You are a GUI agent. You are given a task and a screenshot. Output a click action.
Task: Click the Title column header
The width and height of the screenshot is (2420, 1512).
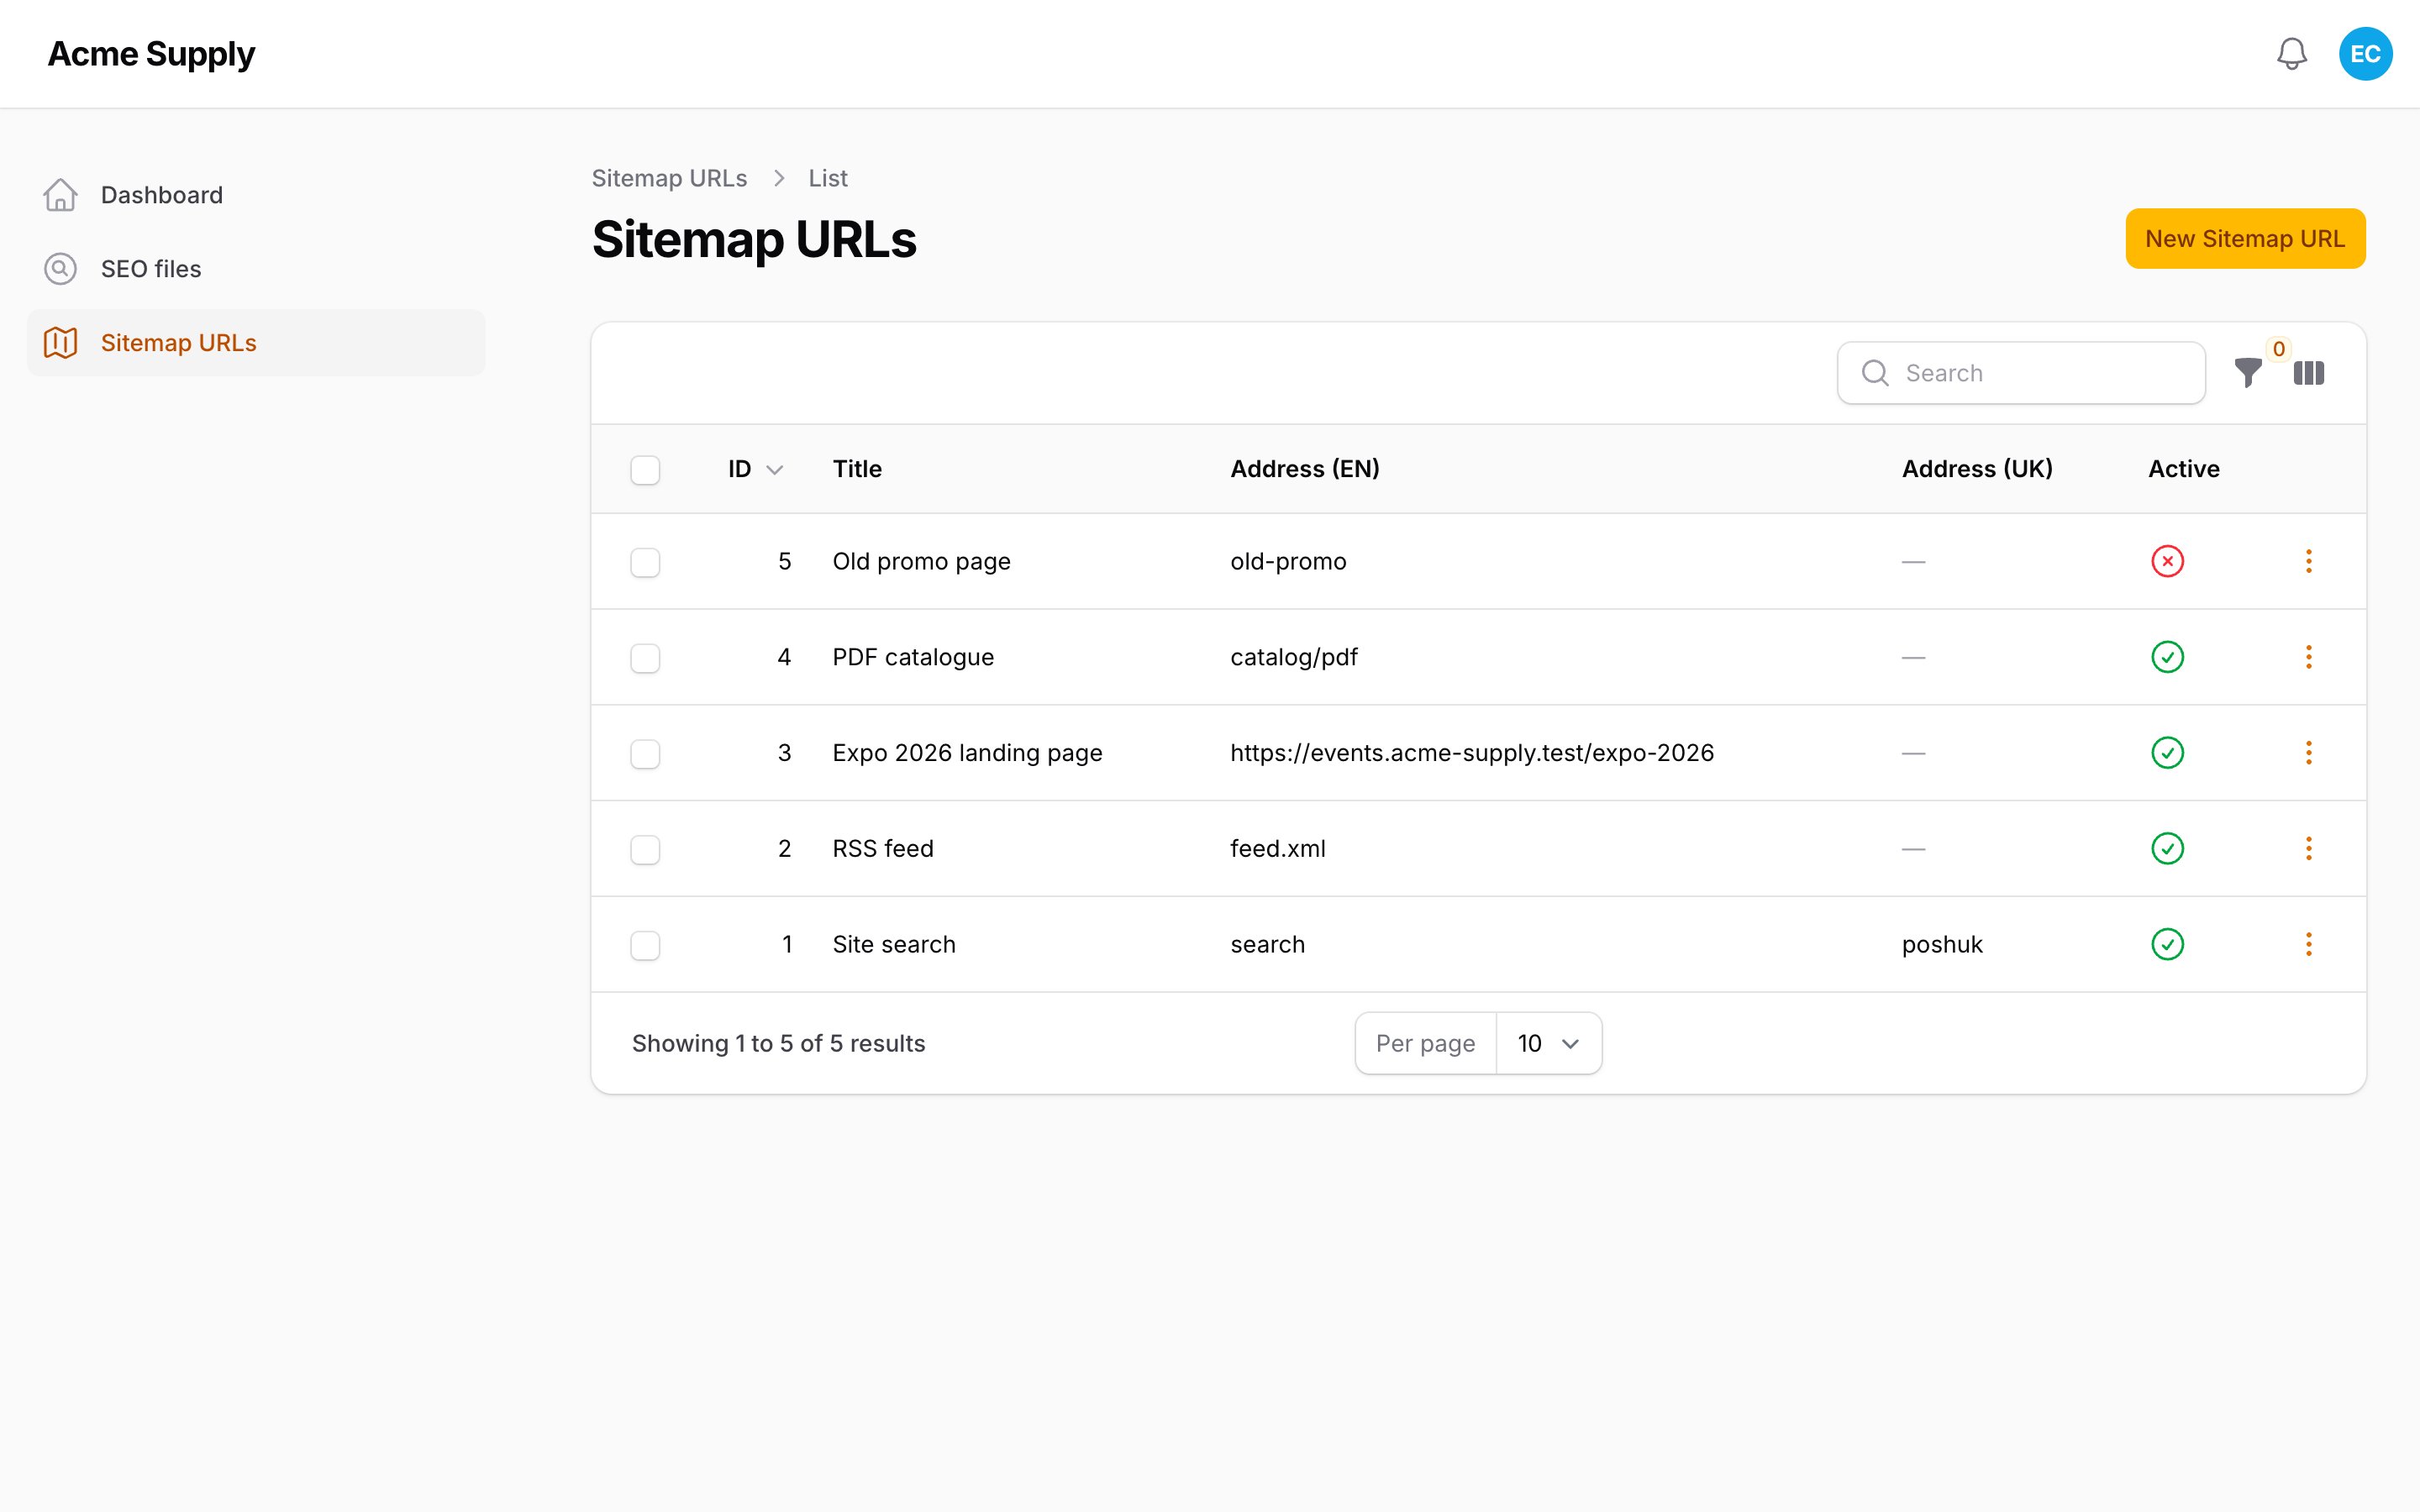(x=857, y=469)
